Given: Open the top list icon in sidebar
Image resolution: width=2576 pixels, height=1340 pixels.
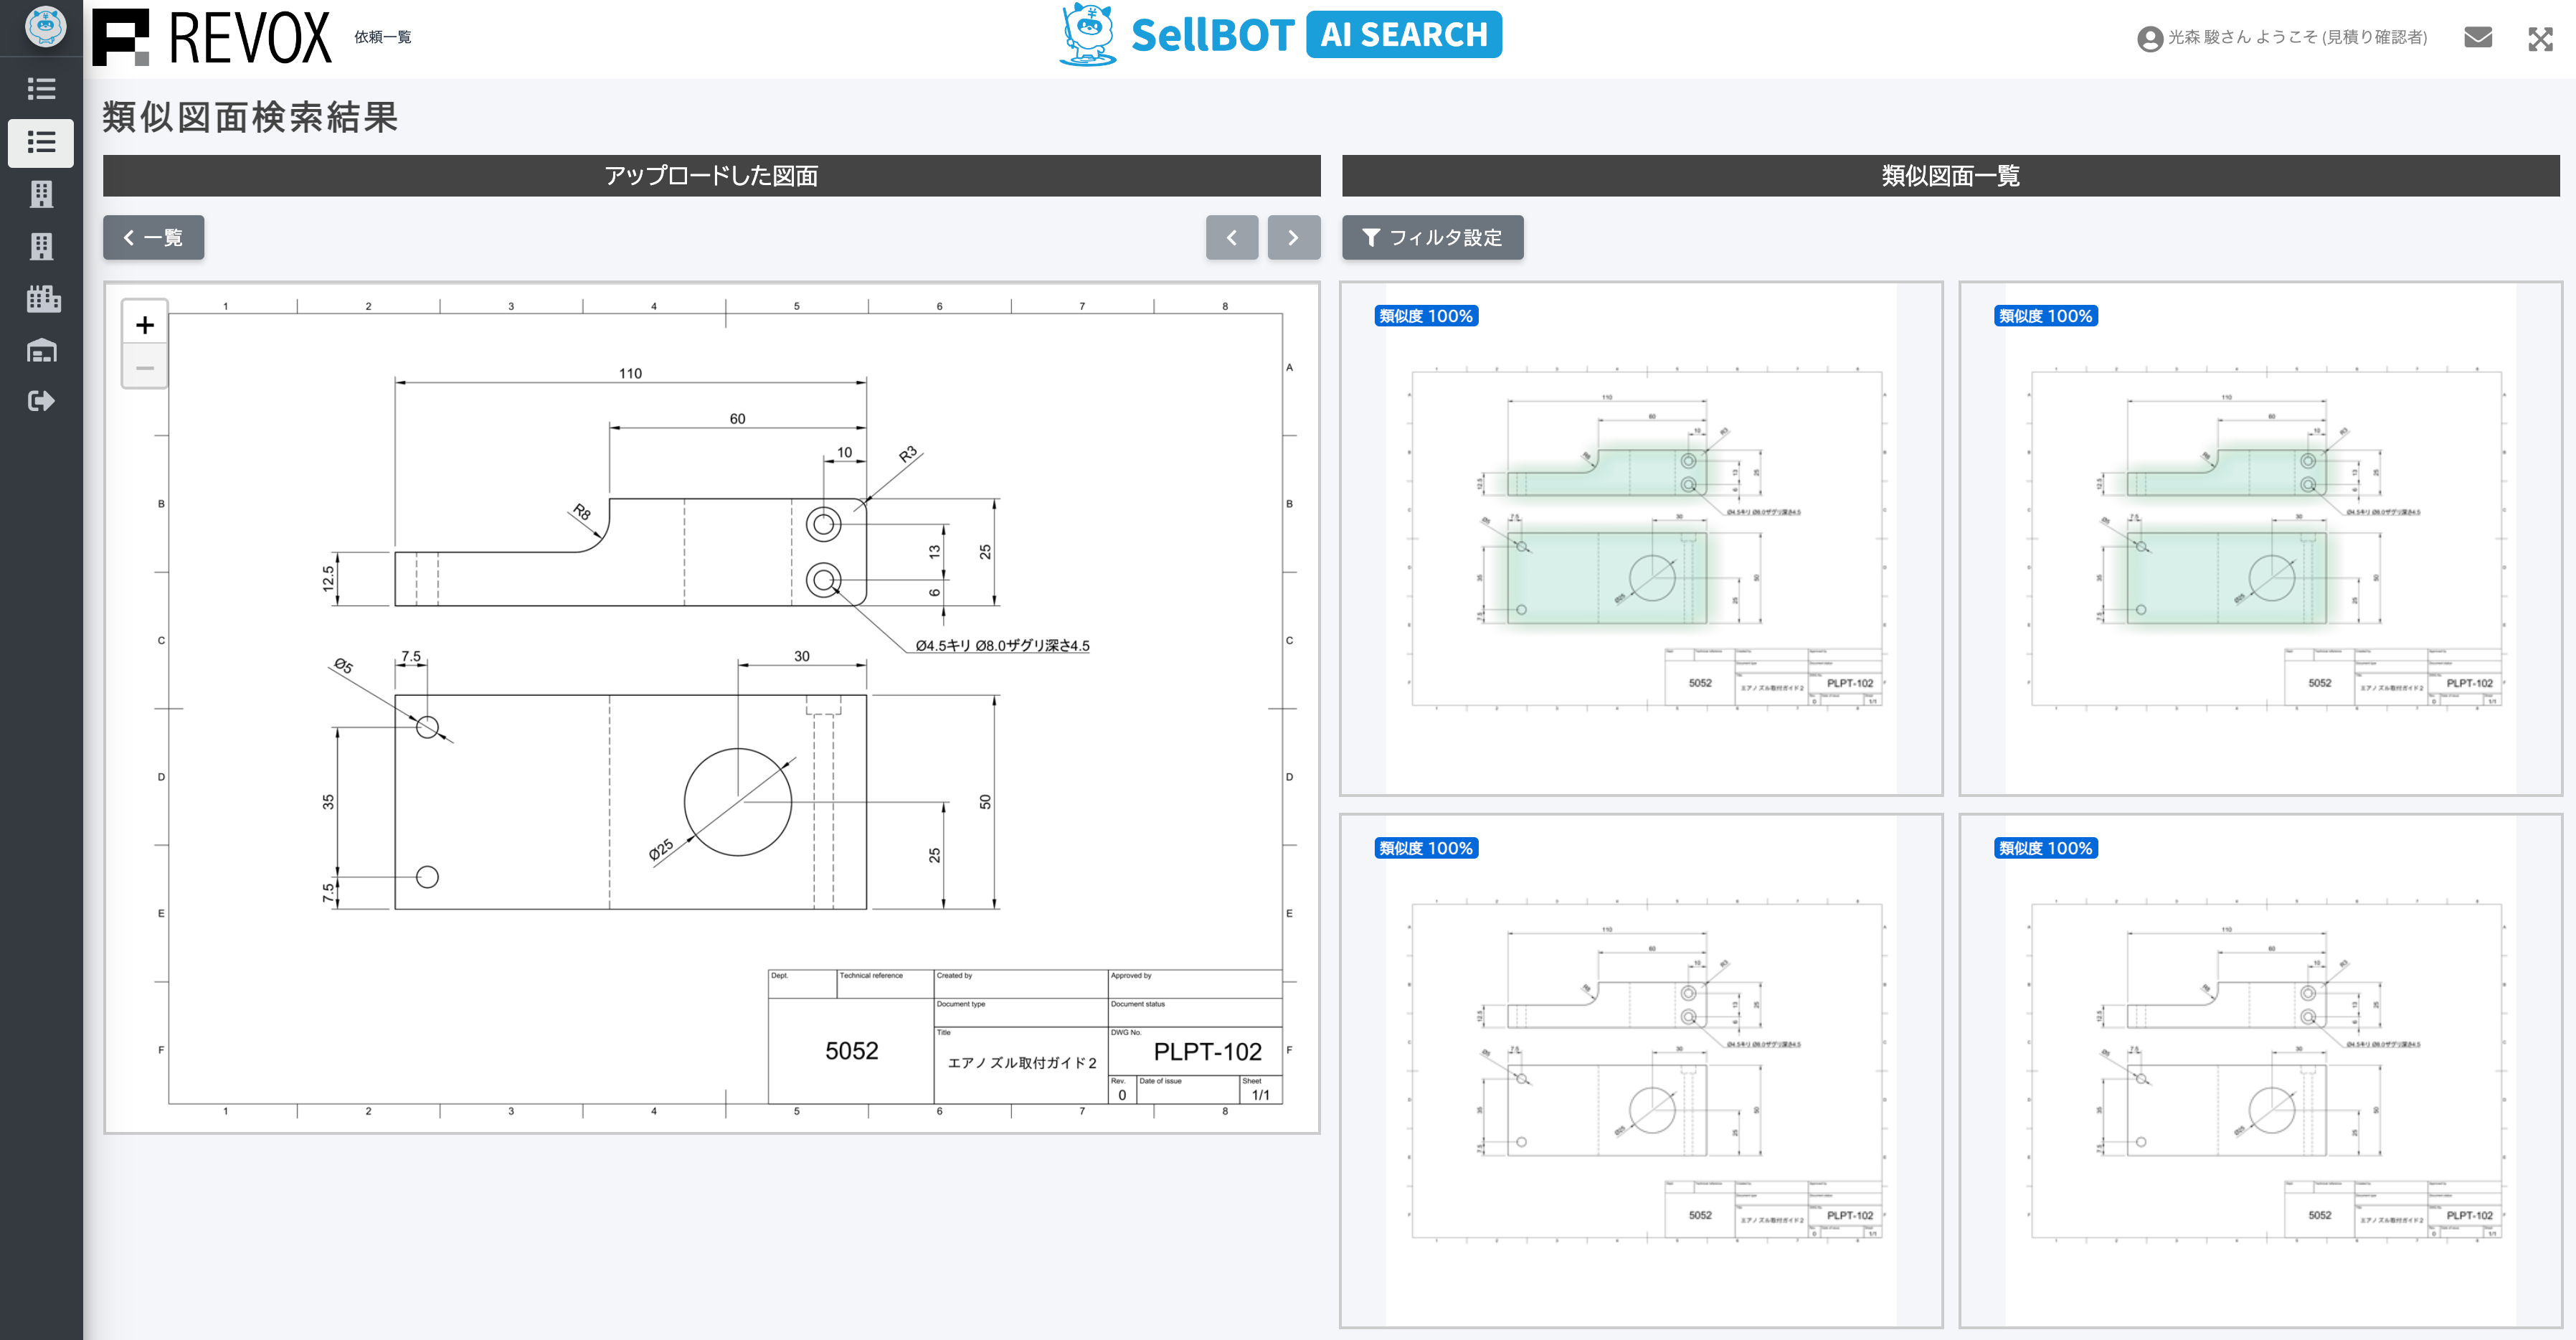Looking at the screenshot, I should [41, 89].
